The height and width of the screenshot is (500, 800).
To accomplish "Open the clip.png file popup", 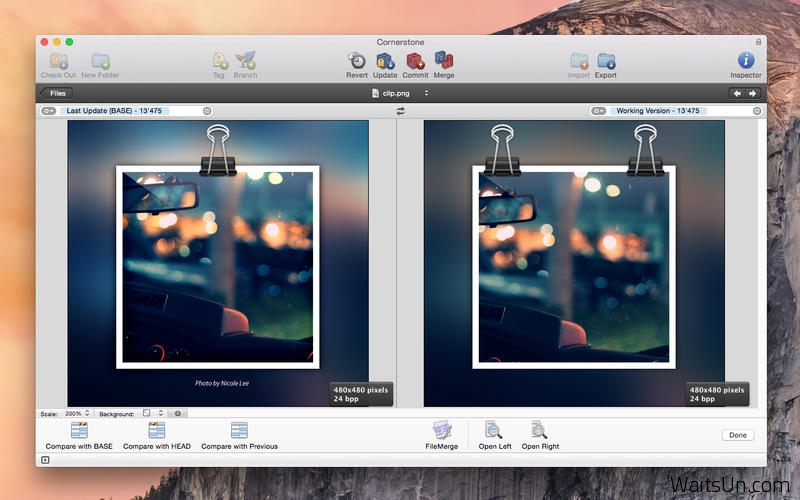I will click(x=401, y=93).
